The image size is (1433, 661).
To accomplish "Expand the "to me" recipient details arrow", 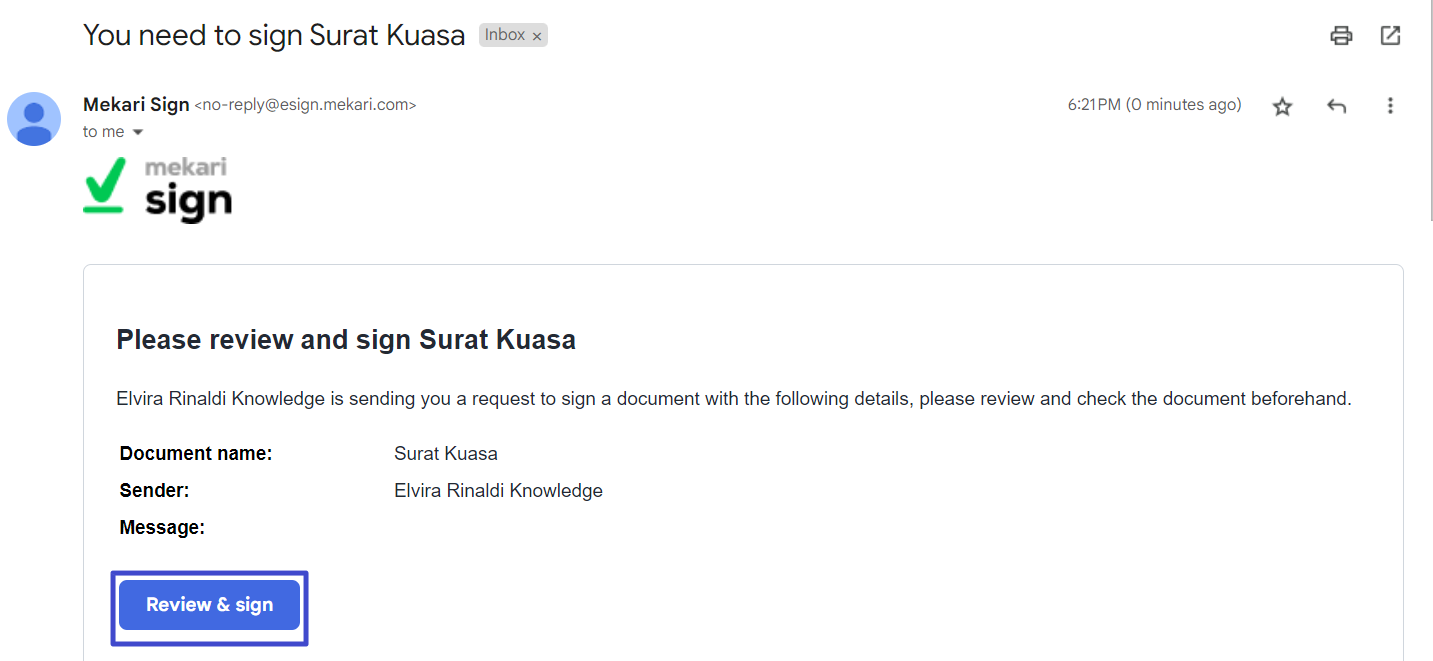I will [x=138, y=133].
